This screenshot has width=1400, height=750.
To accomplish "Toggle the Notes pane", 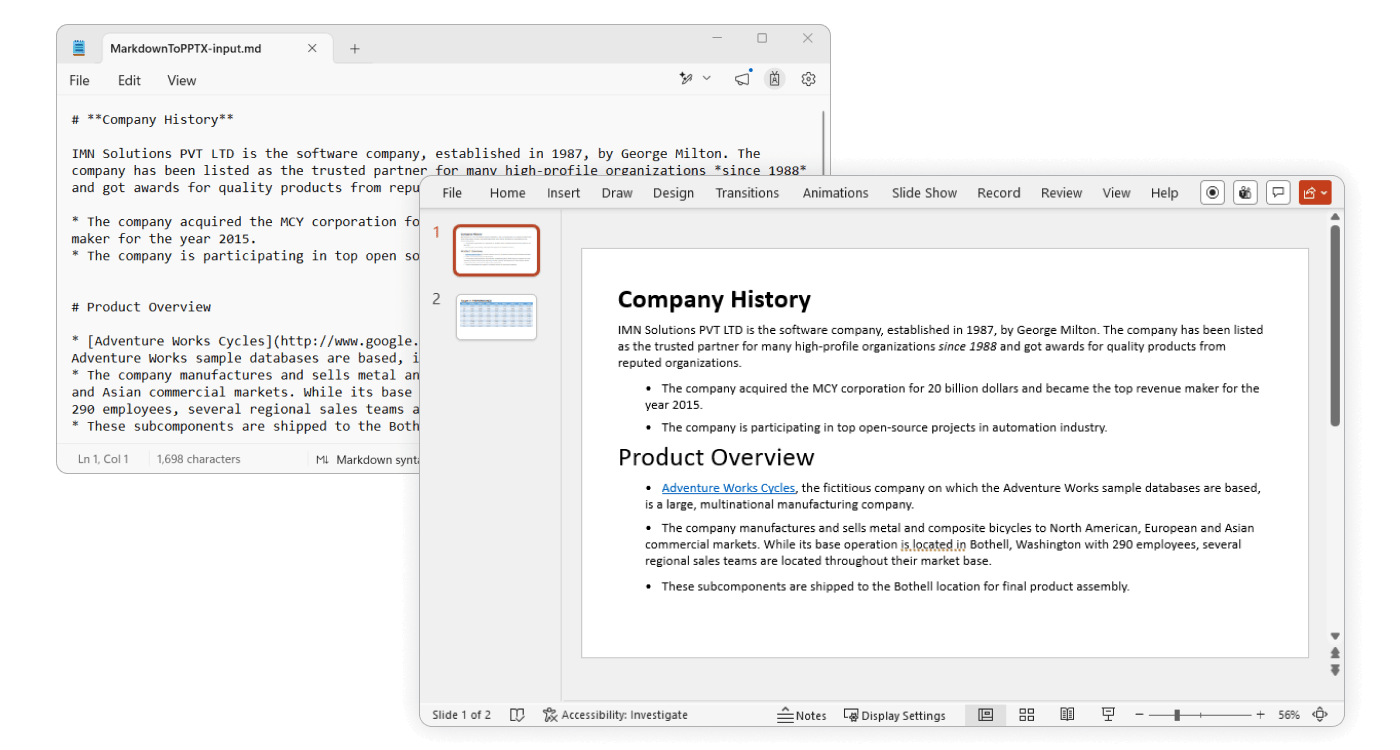I will 802,715.
